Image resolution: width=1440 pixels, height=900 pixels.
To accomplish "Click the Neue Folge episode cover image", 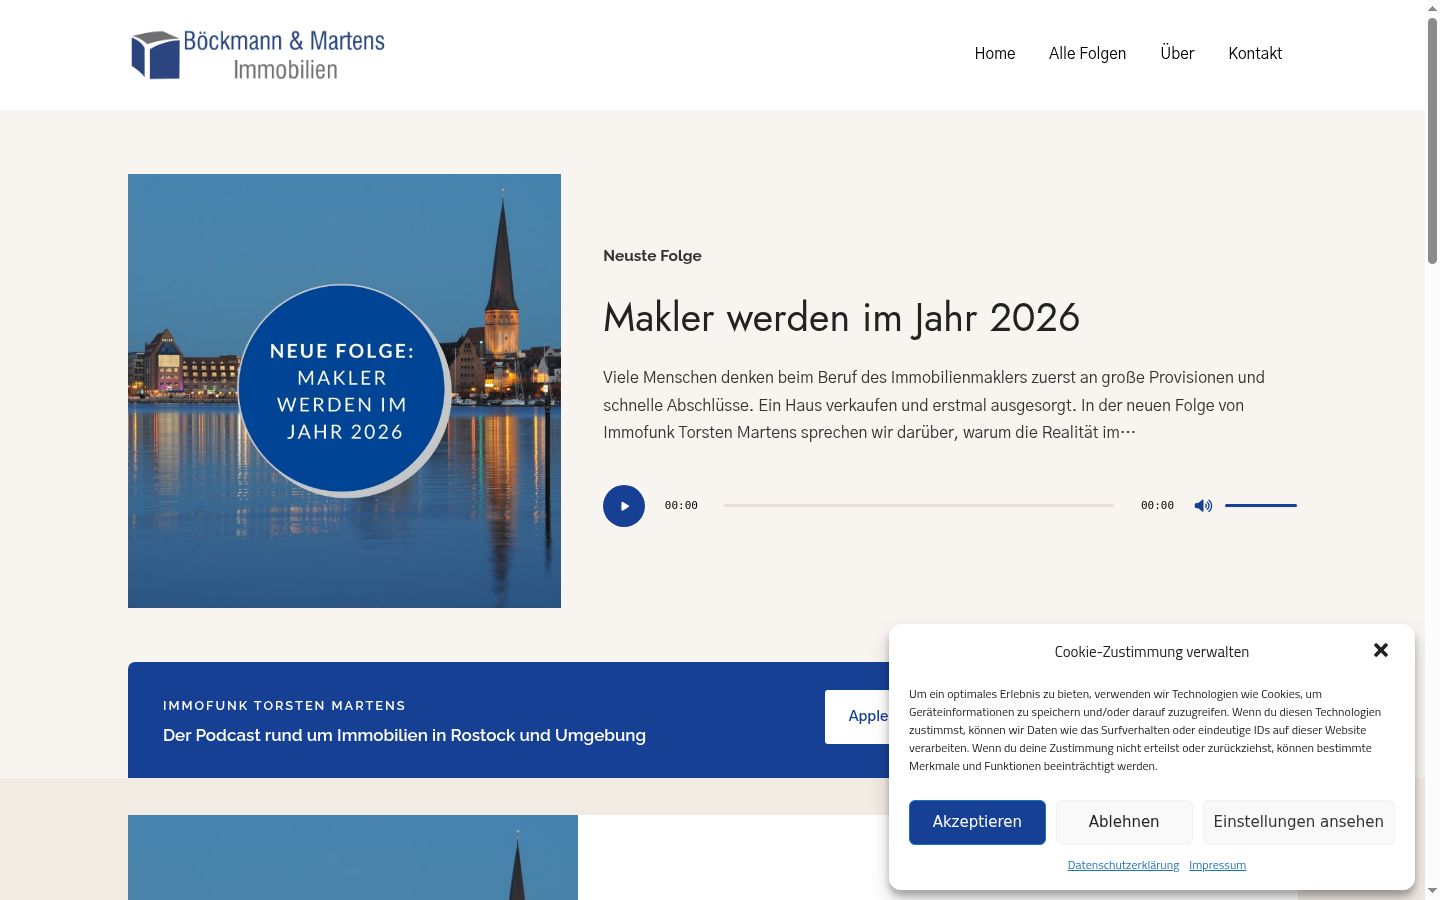I will click(x=344, y=391).
